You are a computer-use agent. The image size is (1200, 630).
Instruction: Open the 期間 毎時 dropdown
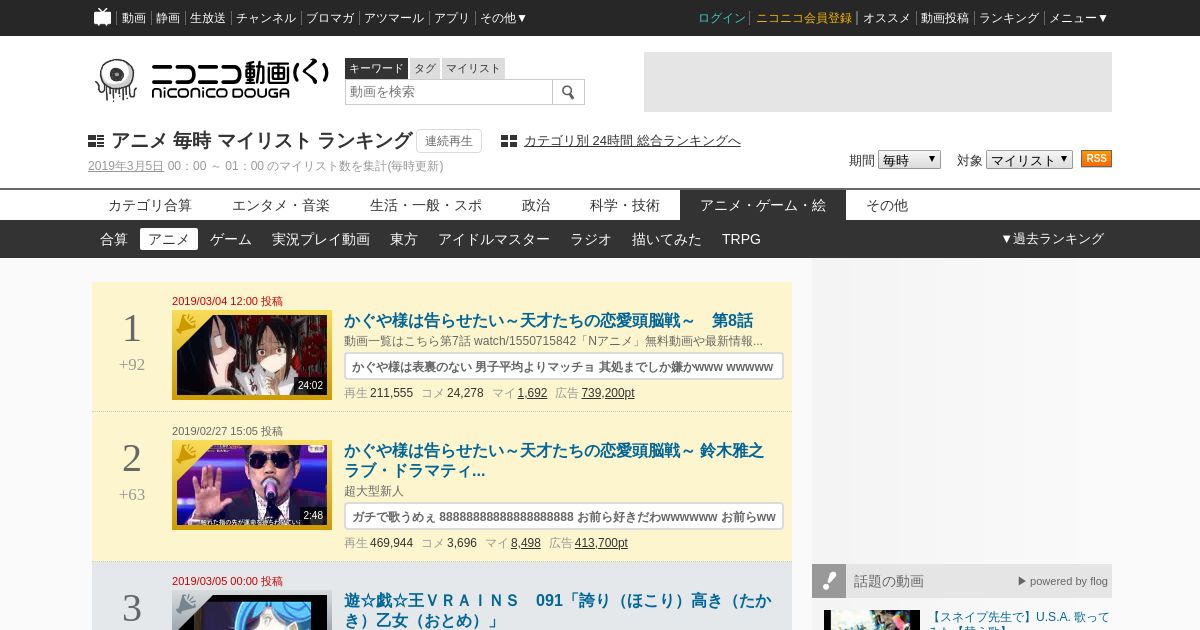coord(909,159)
